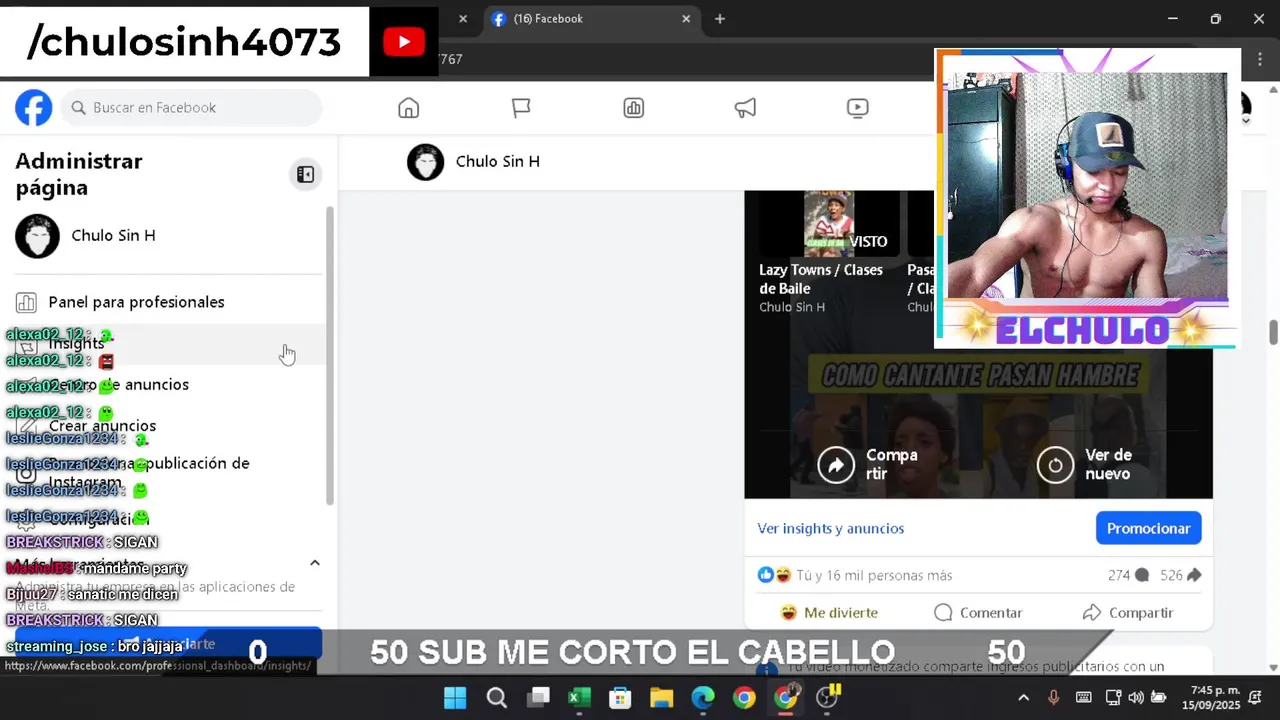
Task: Click the Buscar en Facebook search field
Action: coord(191,108)
